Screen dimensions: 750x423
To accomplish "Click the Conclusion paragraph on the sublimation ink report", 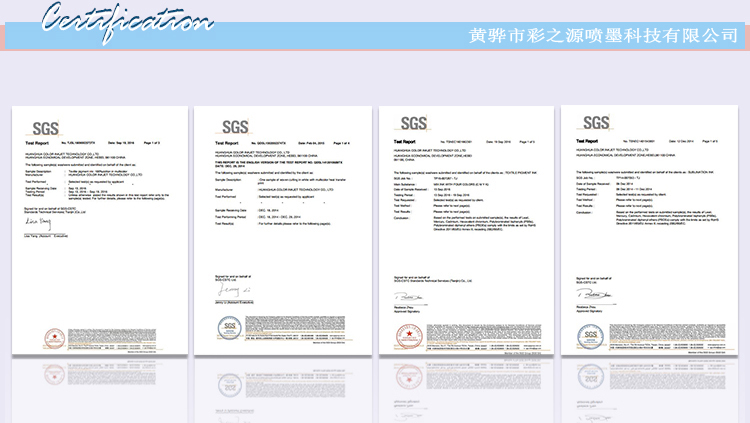I will coord(667,218).
